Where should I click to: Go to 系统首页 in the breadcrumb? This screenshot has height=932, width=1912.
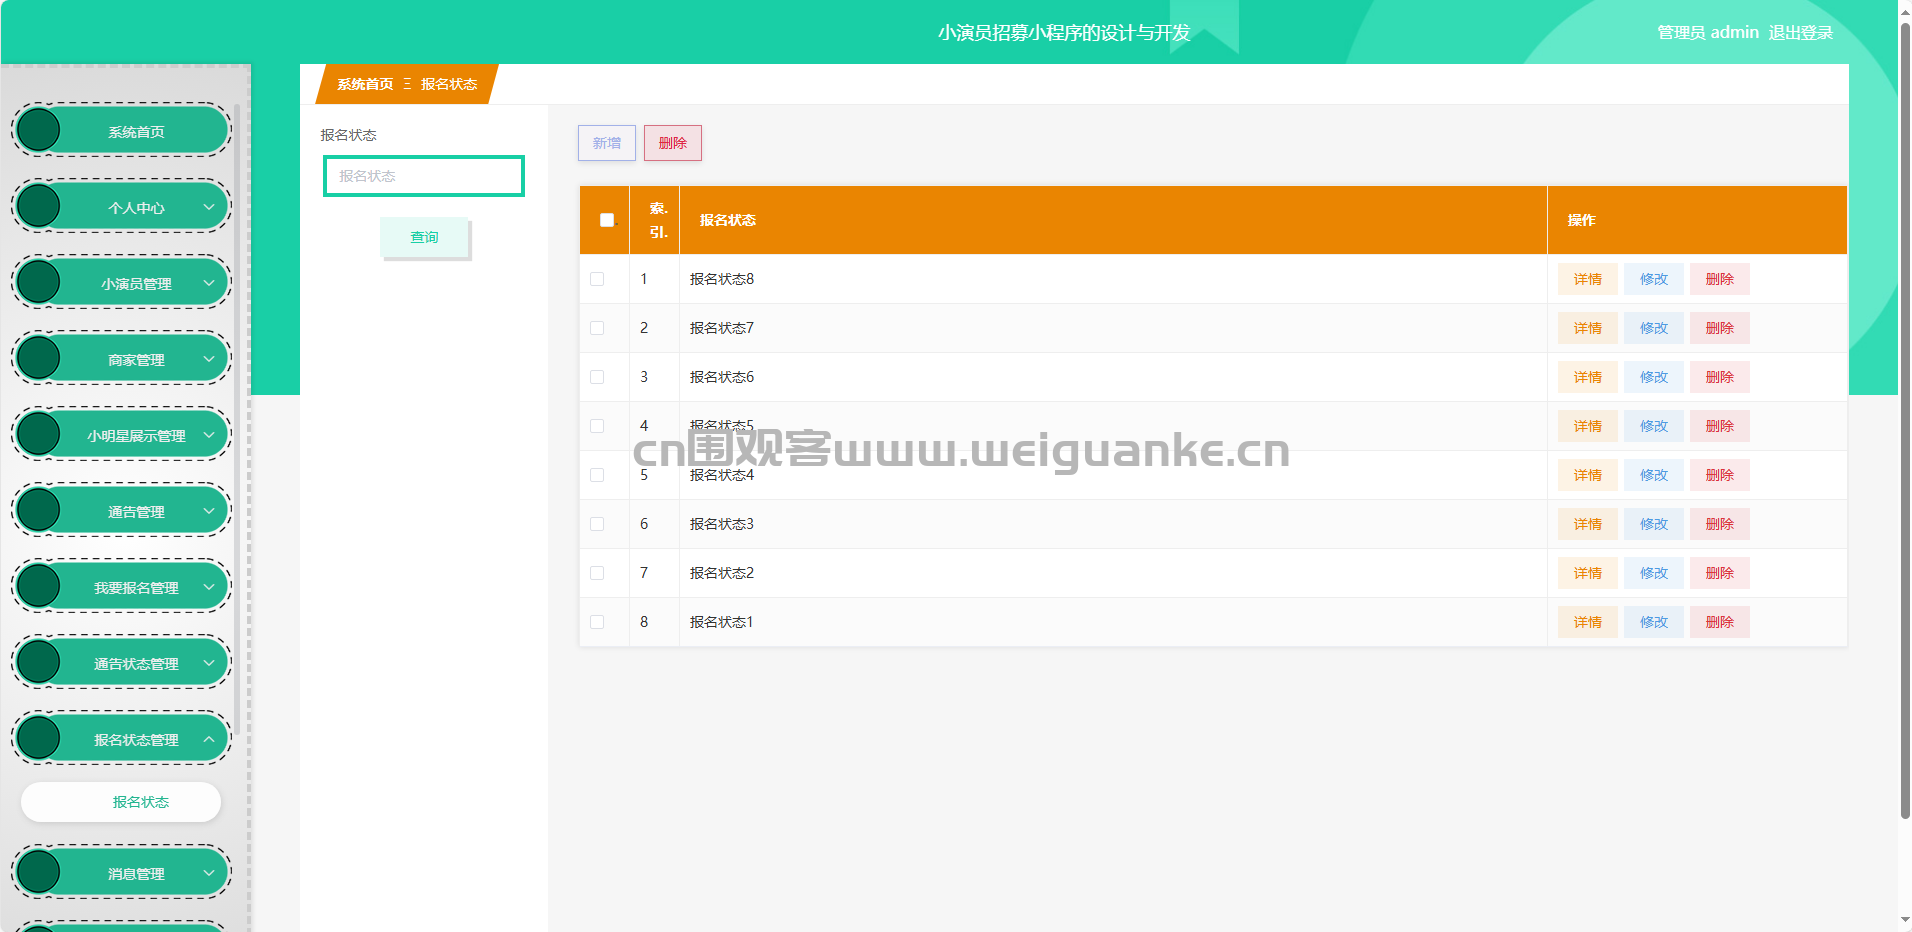(365, 84)
